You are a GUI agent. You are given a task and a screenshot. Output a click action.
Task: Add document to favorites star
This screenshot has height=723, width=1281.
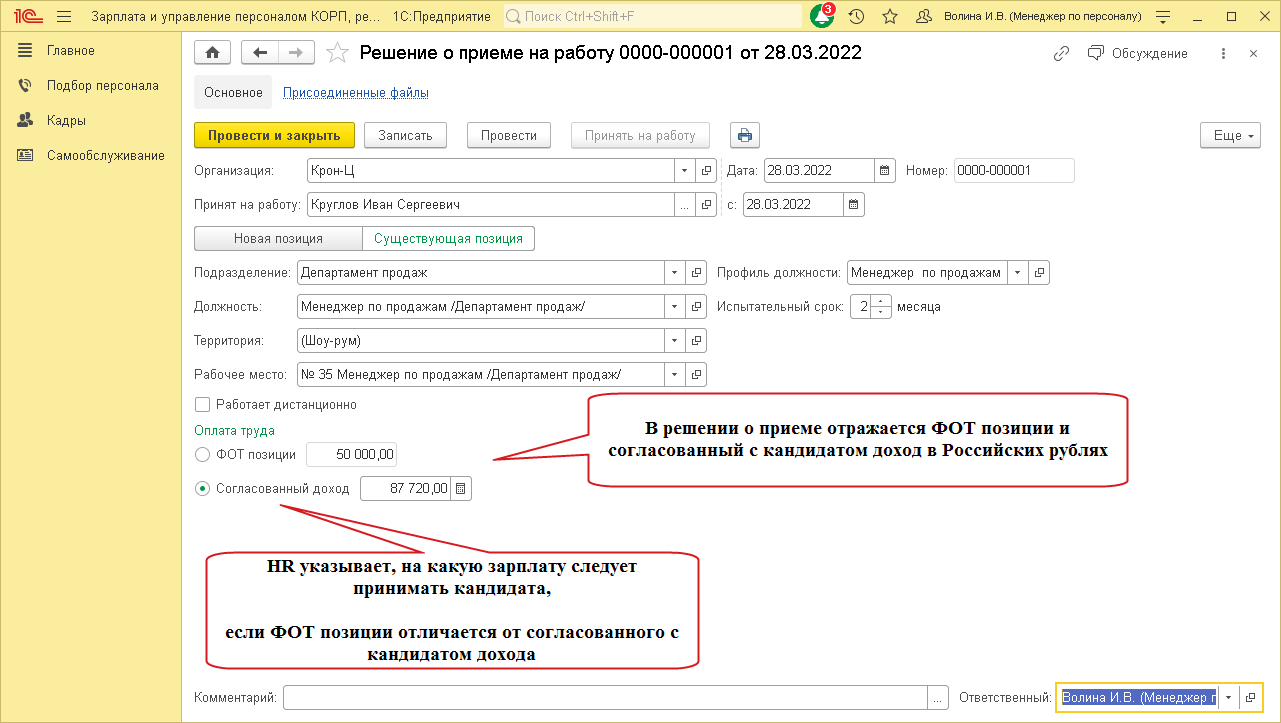coord(338,53)
